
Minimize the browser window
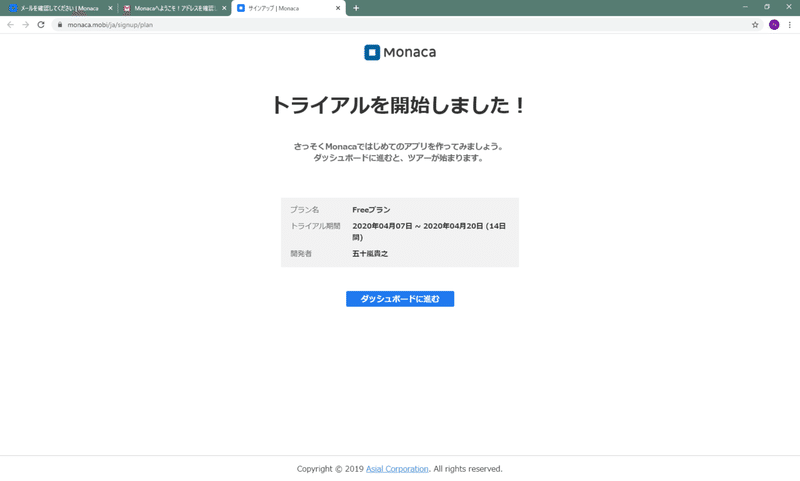point(745,7)
